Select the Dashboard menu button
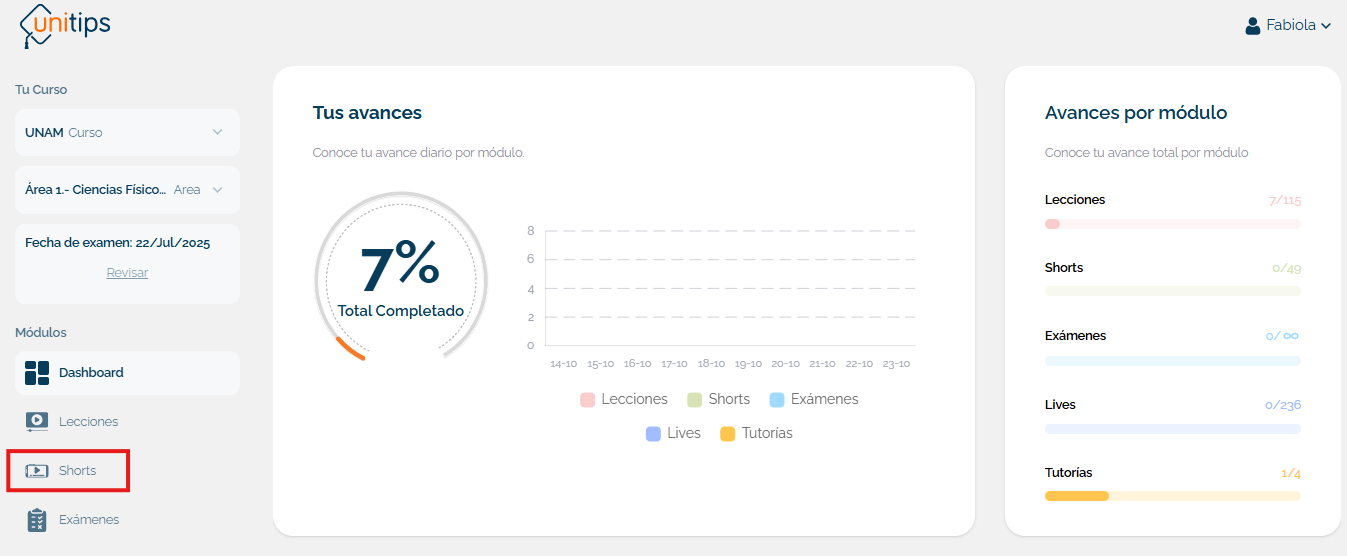Image resolution: width=1347 pixels, height=556 pixels. [127, 373]
